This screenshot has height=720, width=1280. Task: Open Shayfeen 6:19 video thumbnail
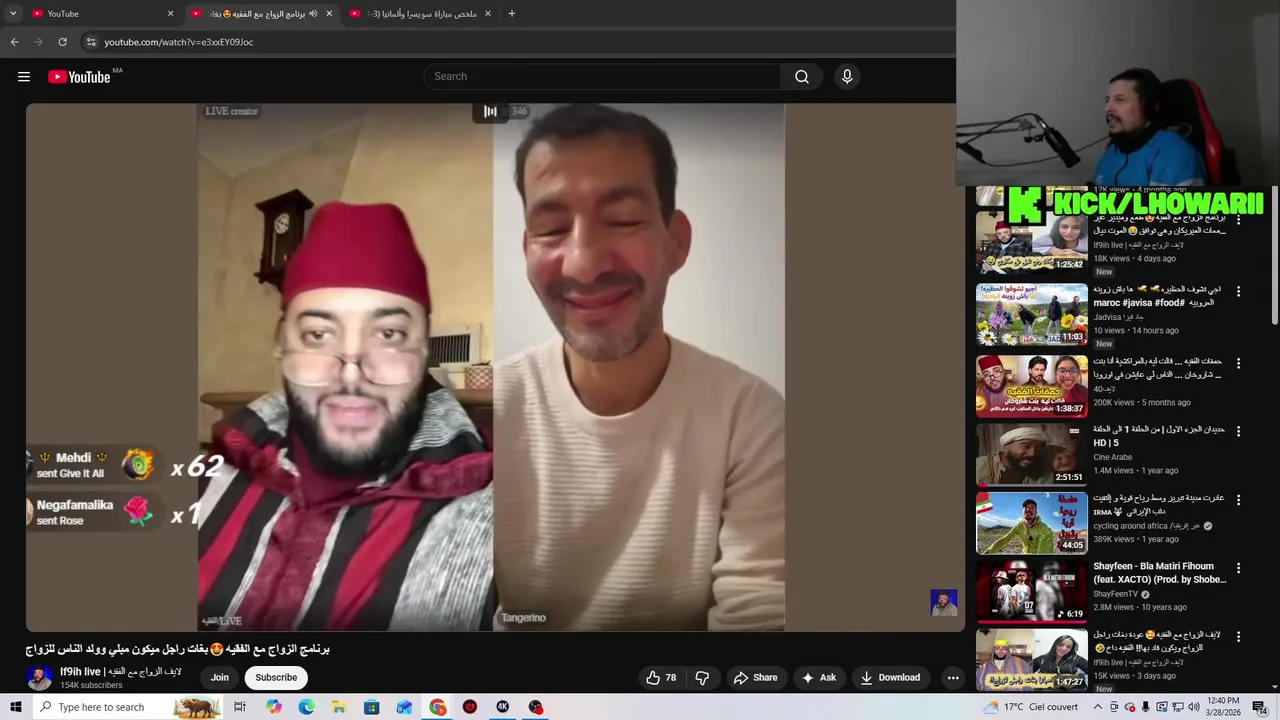[1032, 591]
